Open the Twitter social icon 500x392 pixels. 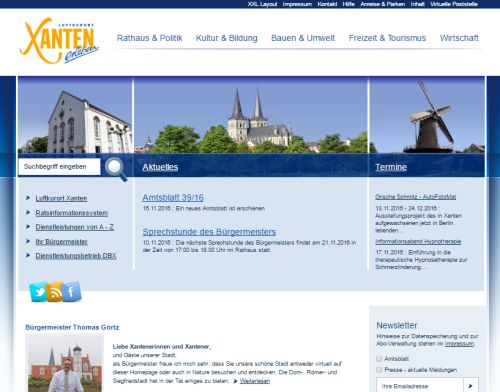39,292
